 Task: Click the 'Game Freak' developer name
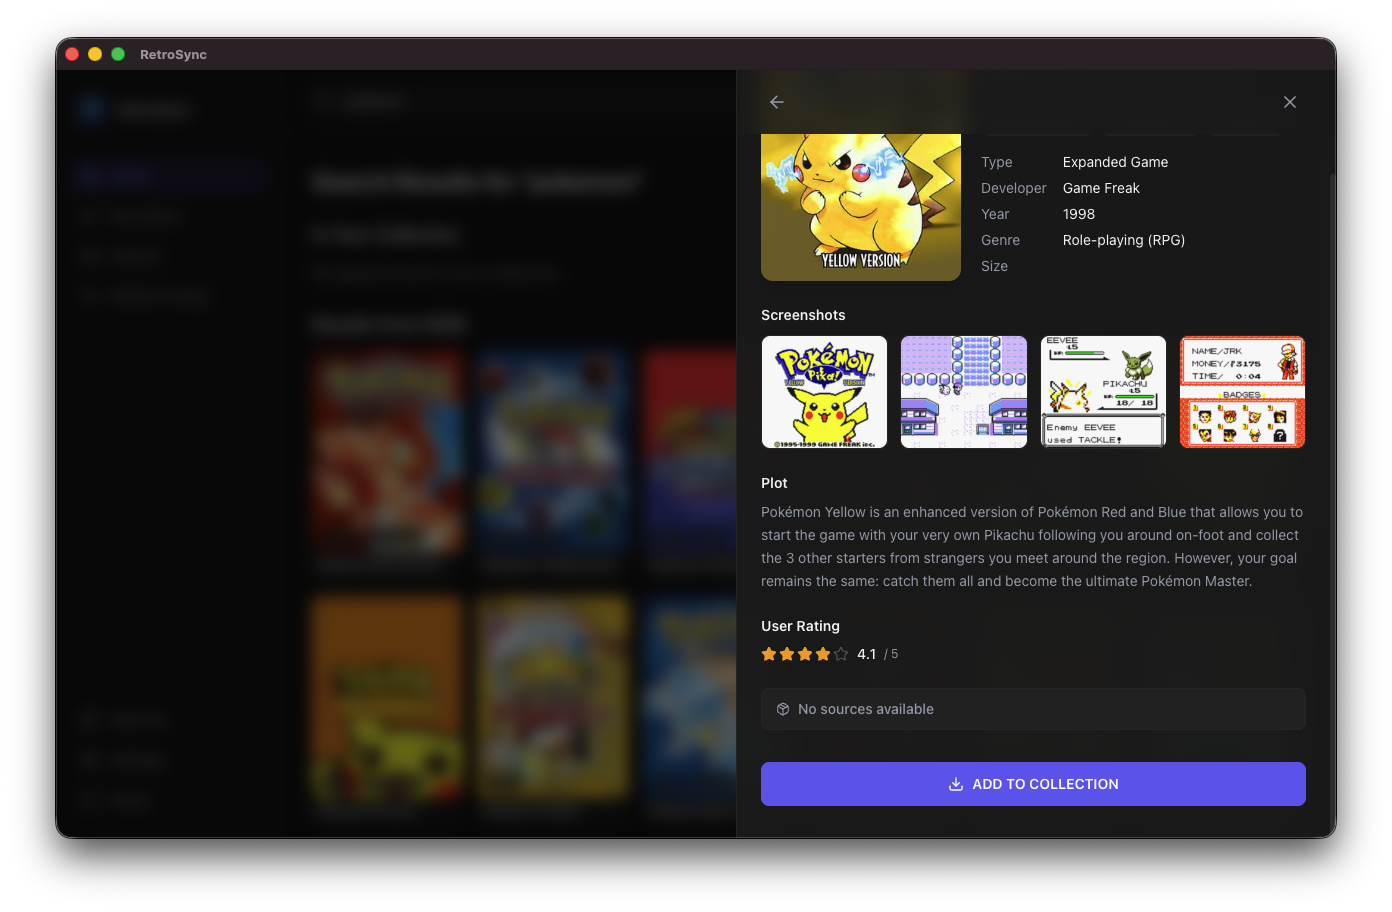1101,188
